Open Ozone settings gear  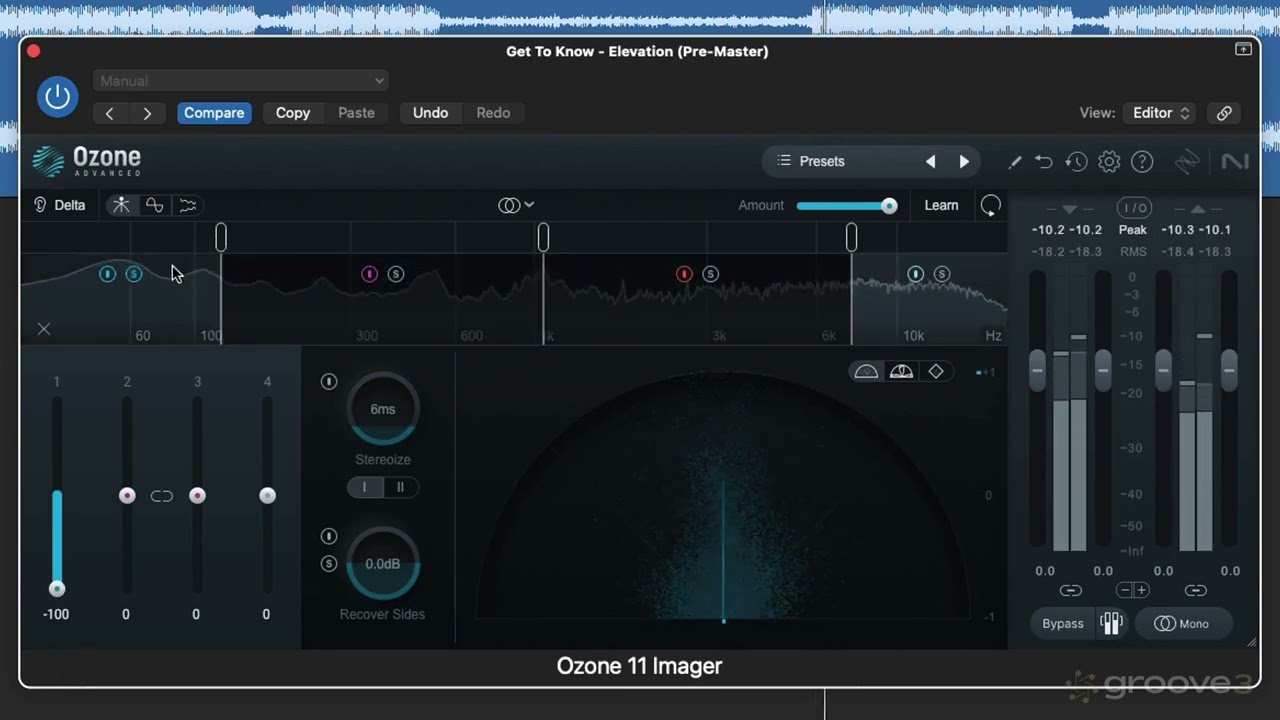pyautogui.click(x=1109, y=162)
